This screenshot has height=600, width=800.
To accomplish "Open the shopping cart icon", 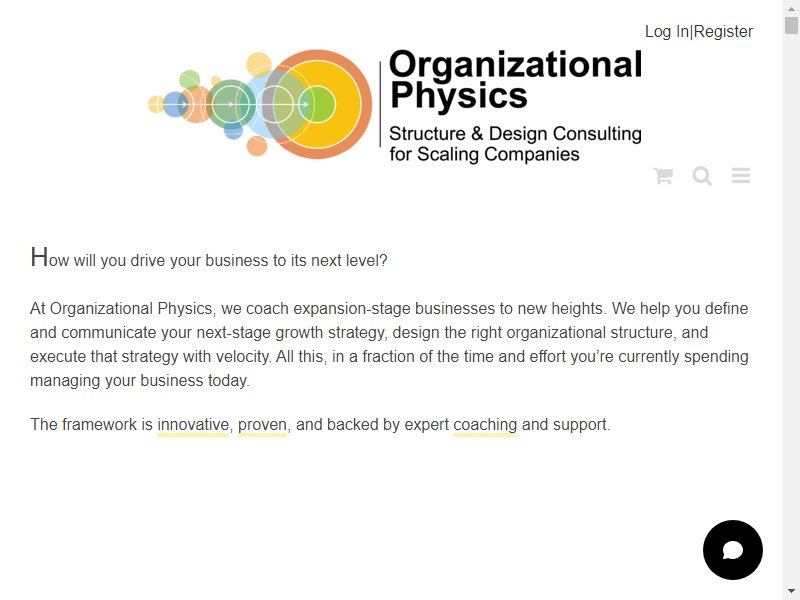I will pyautogui.click(x=663, y=176).
